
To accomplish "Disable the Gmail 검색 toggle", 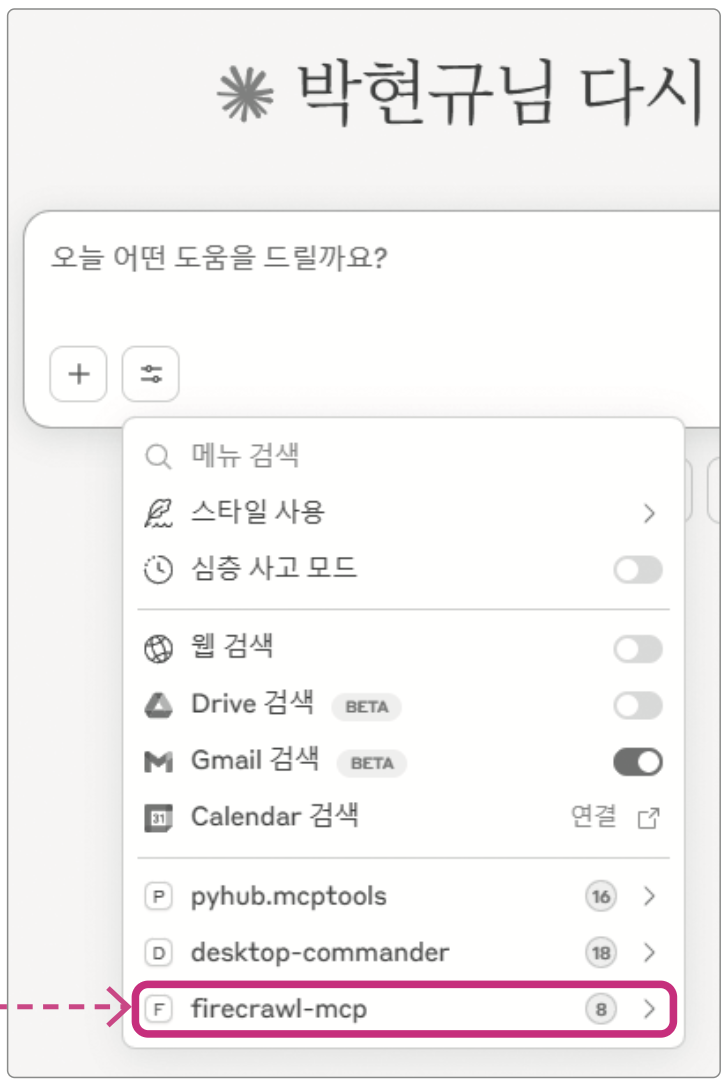I will 637,762.
